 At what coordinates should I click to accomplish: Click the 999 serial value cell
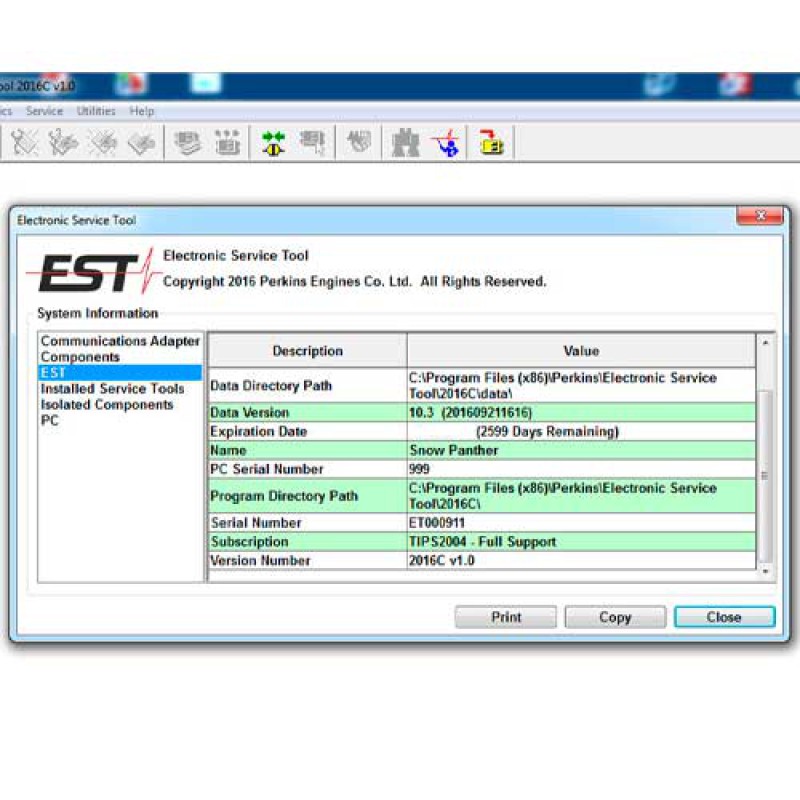[581, 469]
